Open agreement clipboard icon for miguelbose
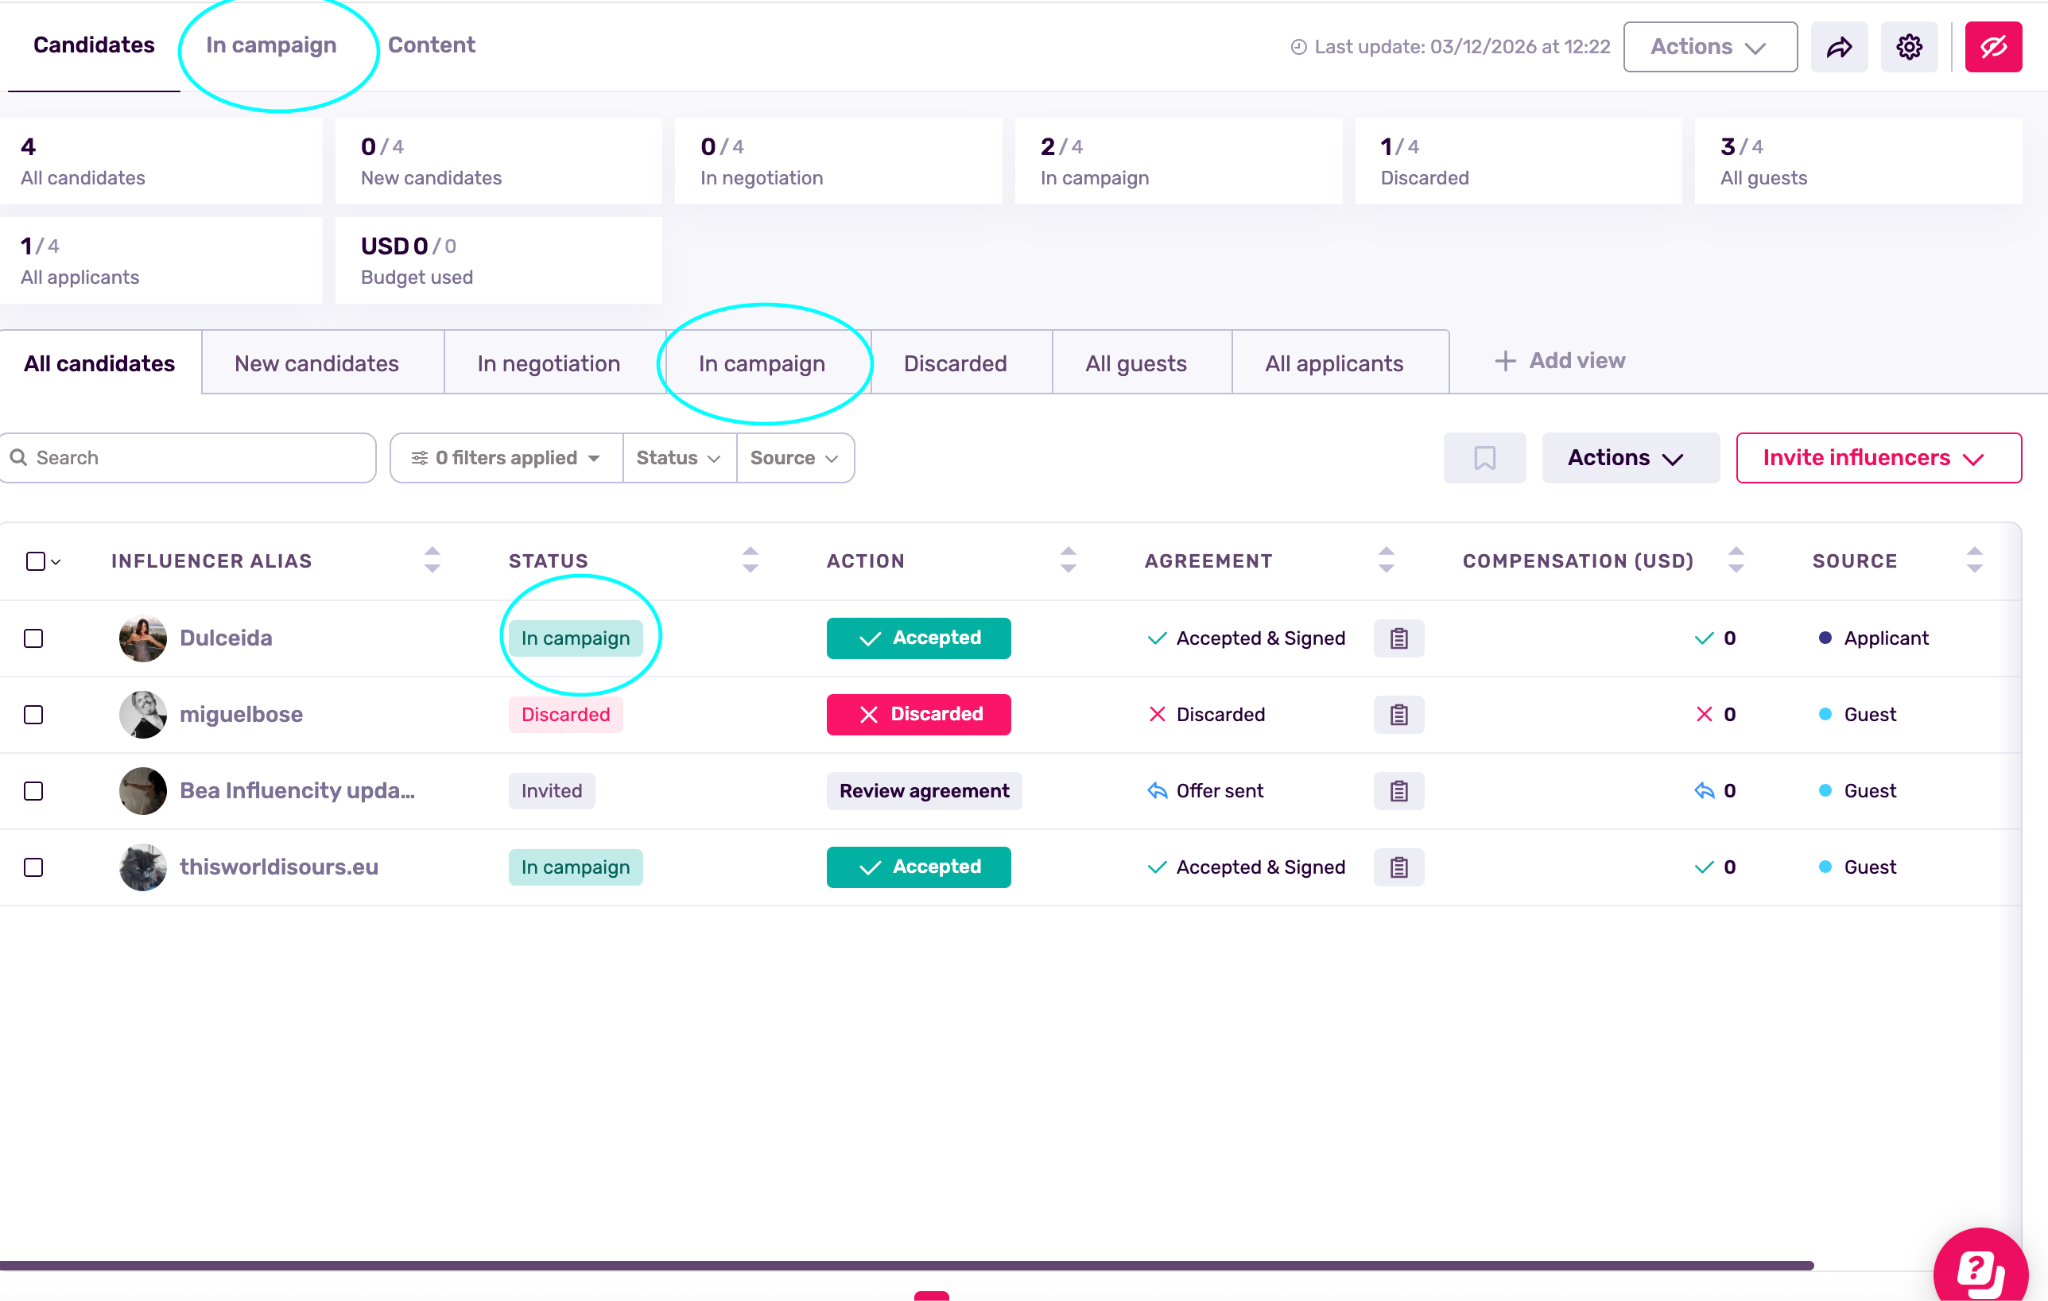Screen dimensions: 2048x1301 (1398, 715)
